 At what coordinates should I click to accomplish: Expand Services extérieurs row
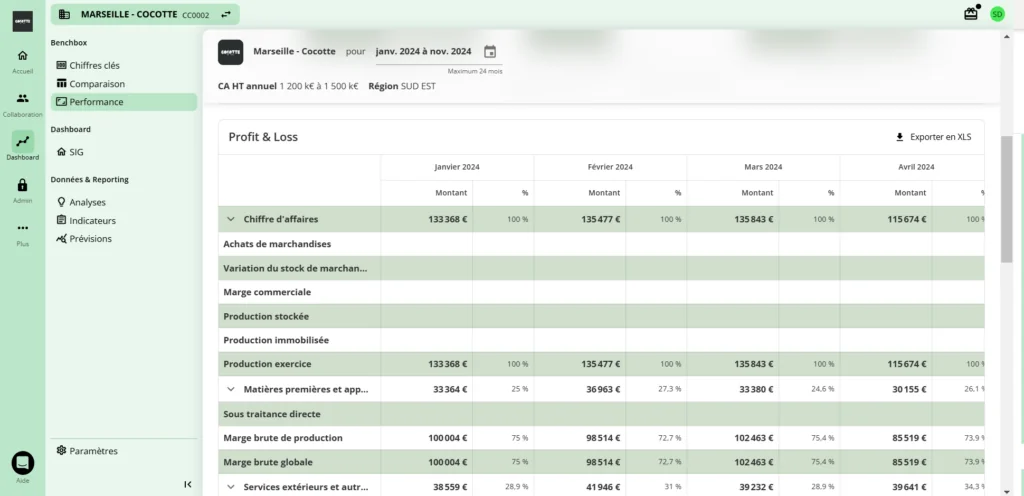[x=231, y=487]
